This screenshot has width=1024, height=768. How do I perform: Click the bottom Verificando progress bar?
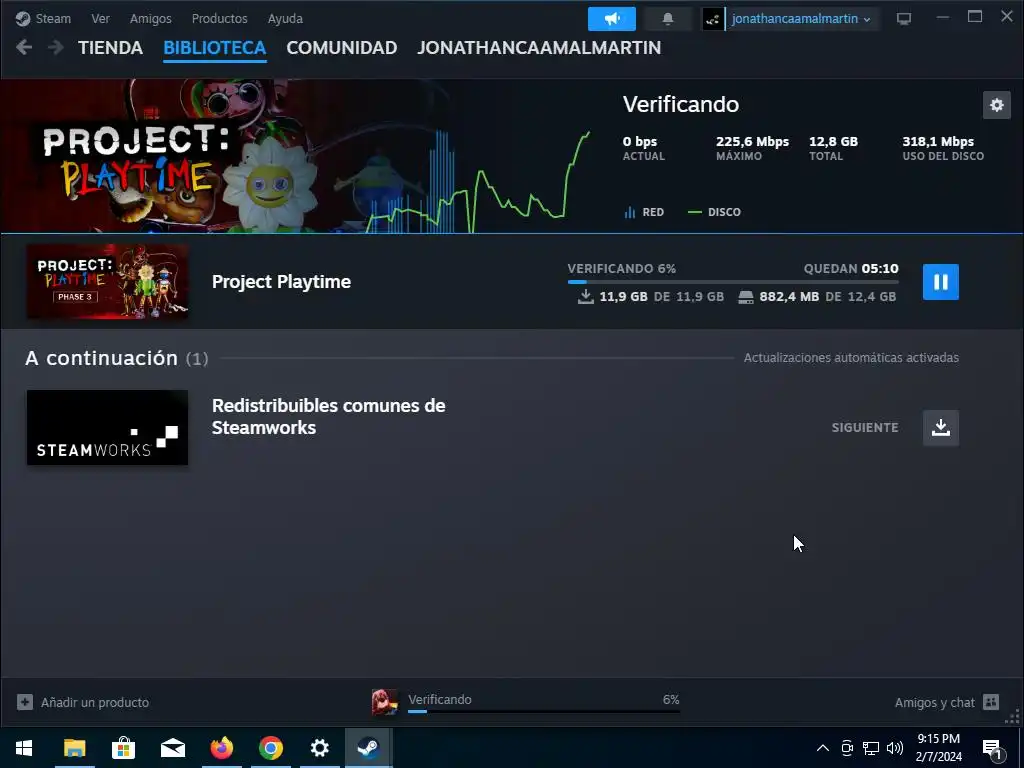pyautogui.click(x=543, y=712)
